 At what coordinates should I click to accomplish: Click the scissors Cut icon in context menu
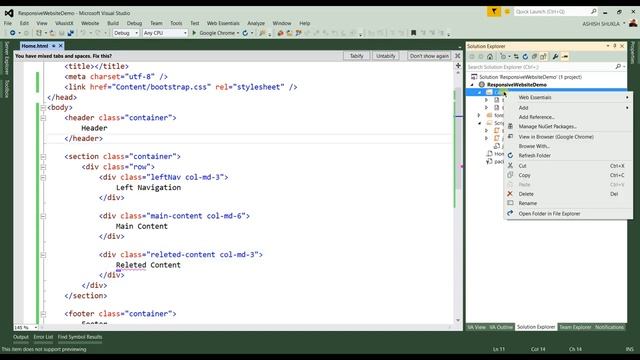point(510,166)
